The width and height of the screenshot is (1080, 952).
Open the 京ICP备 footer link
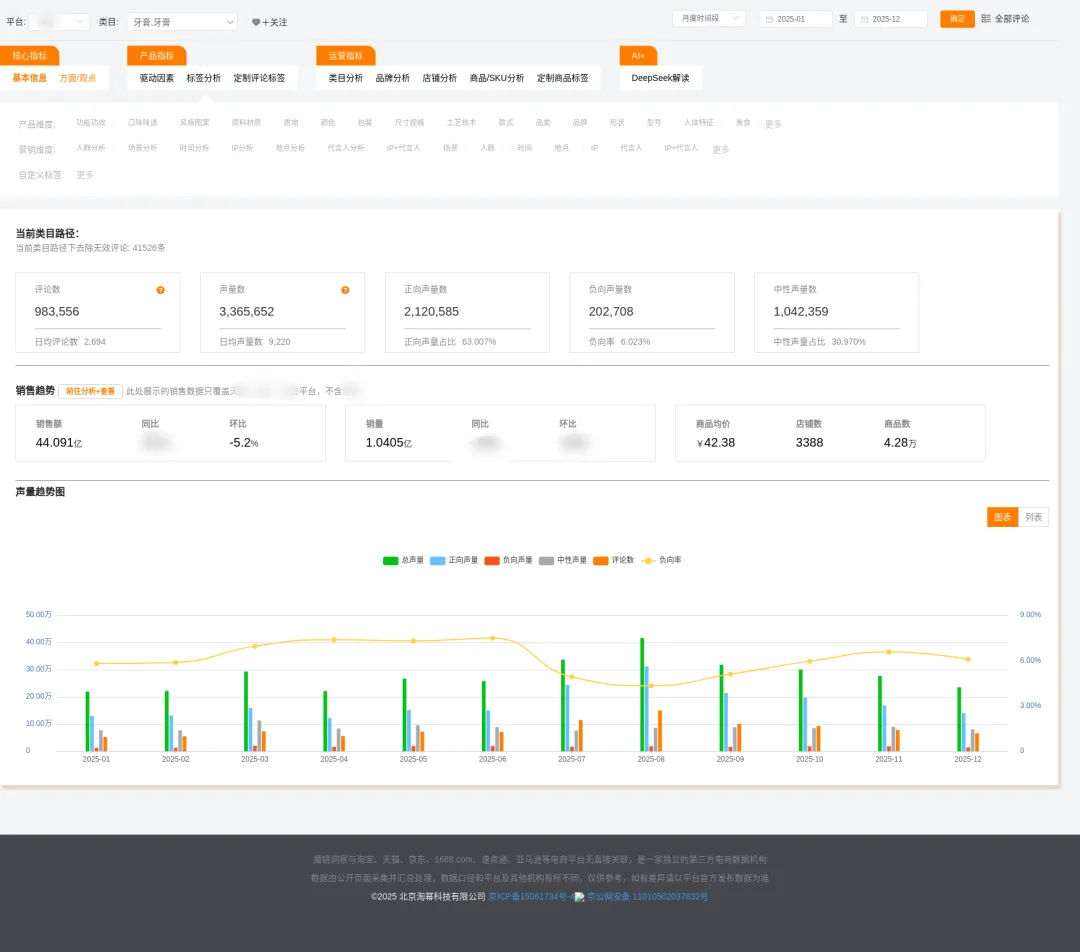pos(531,897)
